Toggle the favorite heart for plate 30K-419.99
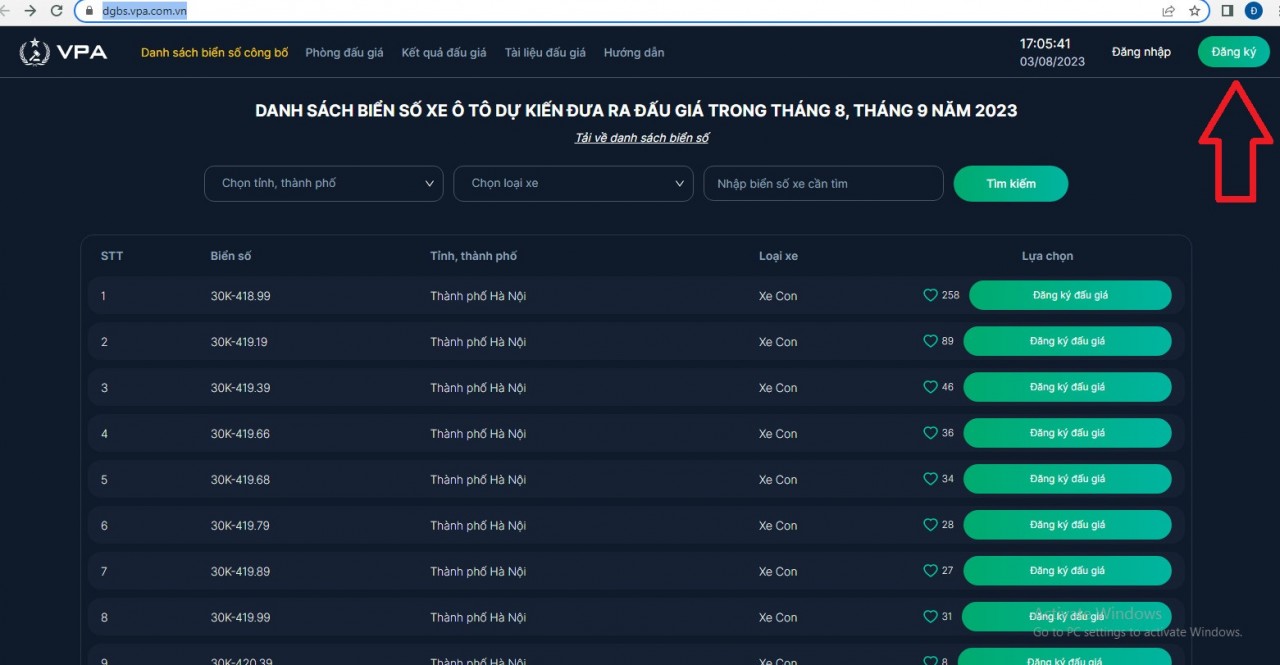This screenshot has height=665, width=1280. pos(929,617)
